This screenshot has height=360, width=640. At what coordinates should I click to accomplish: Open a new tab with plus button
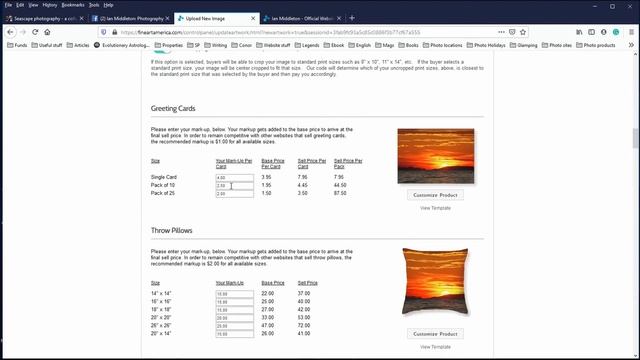[352, 18]
